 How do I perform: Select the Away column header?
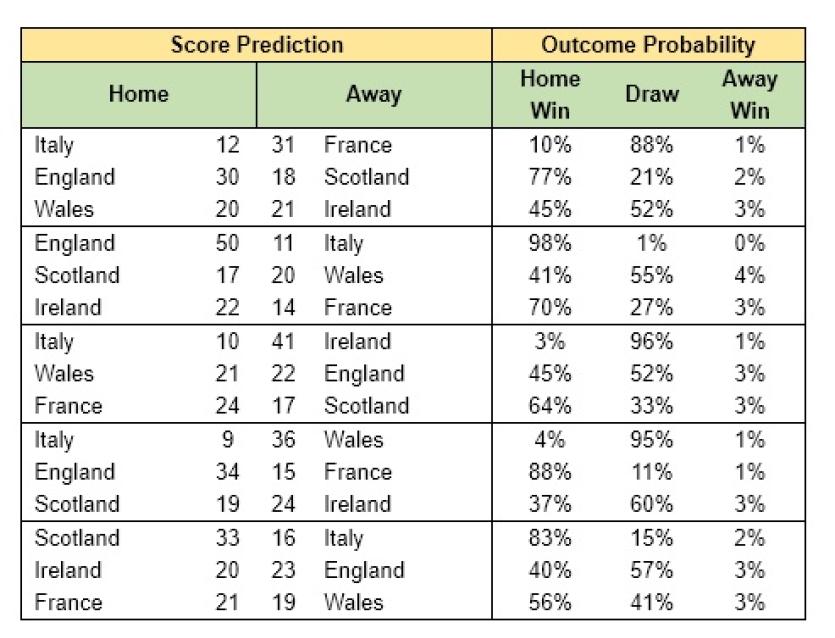pos(373,94)
